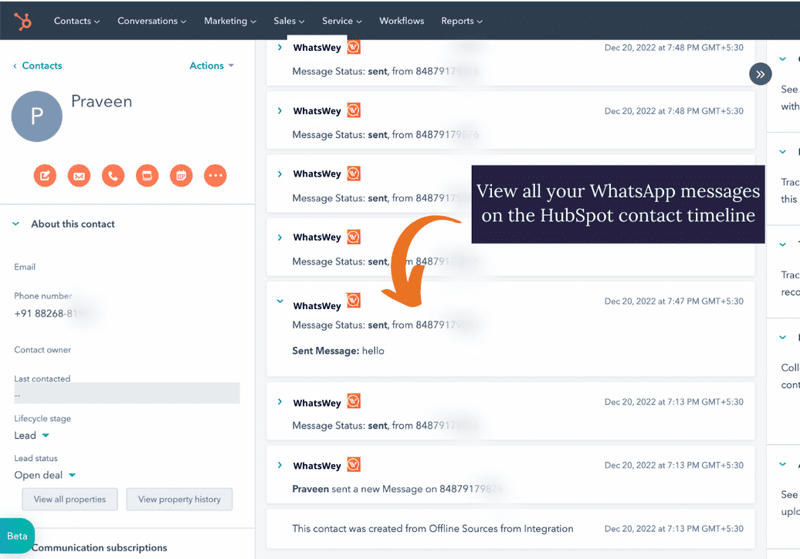The image size is (800, 559).
Task: Click View property history button
Action: tap(179, 499)
